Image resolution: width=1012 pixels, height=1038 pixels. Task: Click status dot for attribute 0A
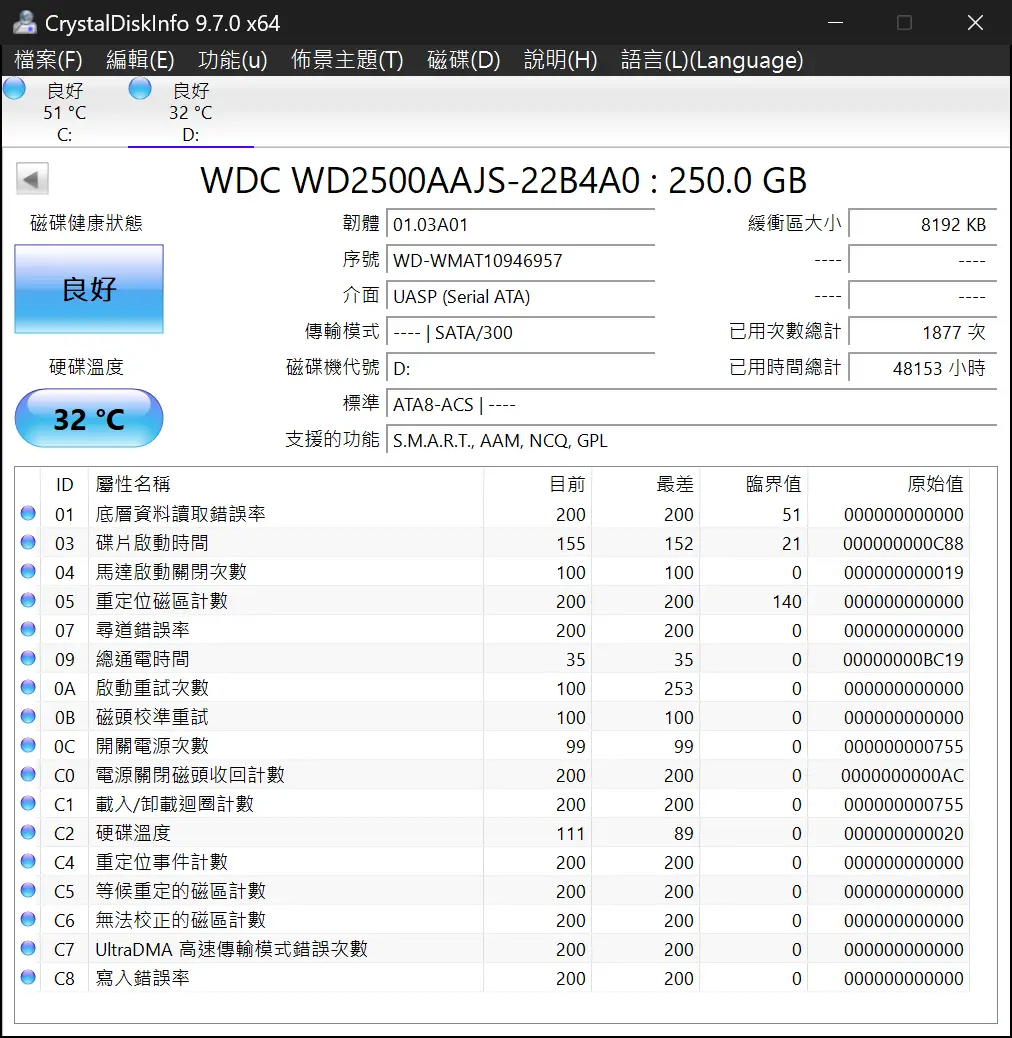pos(28,687)
